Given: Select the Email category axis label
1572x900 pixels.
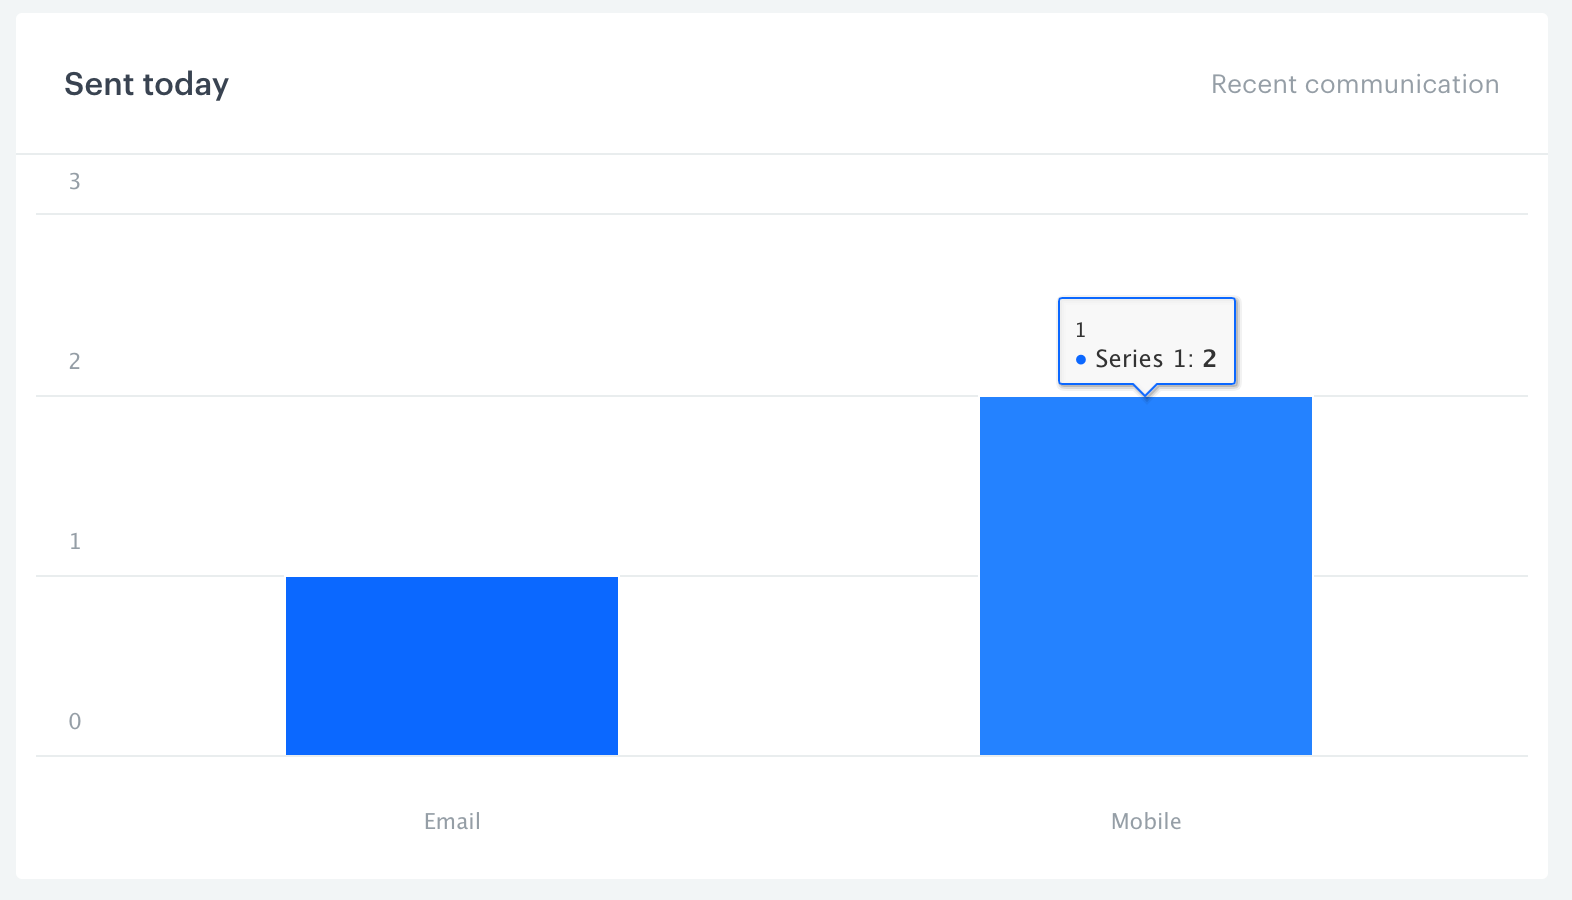Looking at the screenshot, I should [x=451, y=821].
